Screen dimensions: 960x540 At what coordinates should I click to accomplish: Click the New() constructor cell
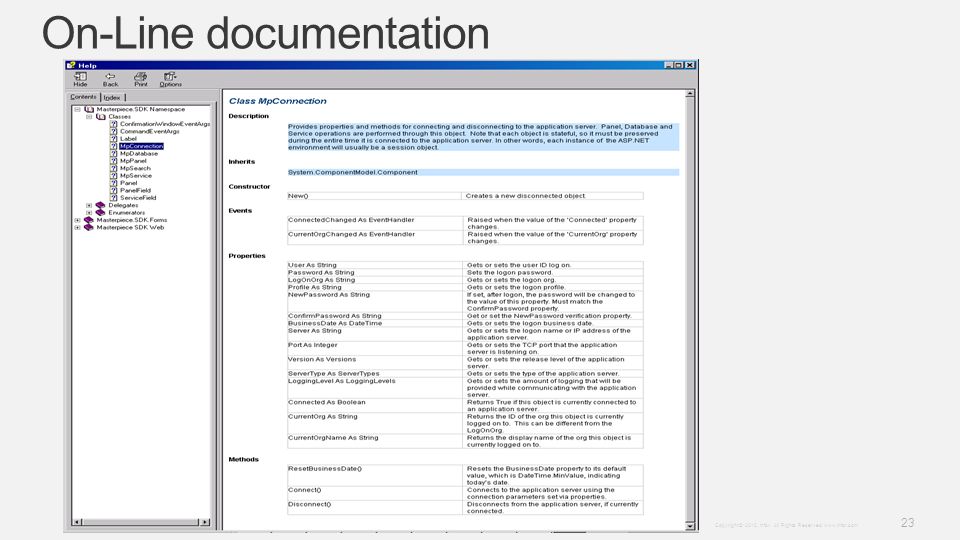pyautogui.click(x=374, y=196)
